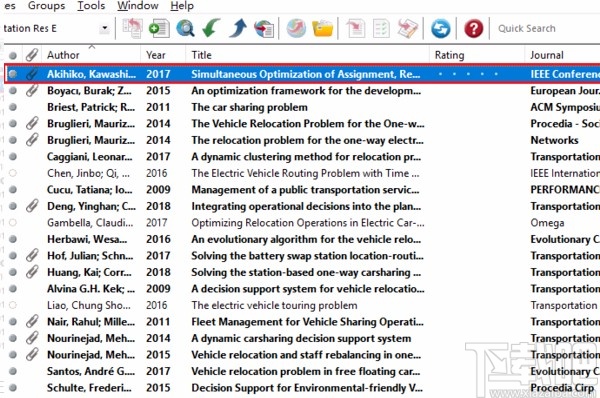Click the paperclip on the Deng, Yinghan row
The image size is (600, 398).
click(x=32, y=206)
